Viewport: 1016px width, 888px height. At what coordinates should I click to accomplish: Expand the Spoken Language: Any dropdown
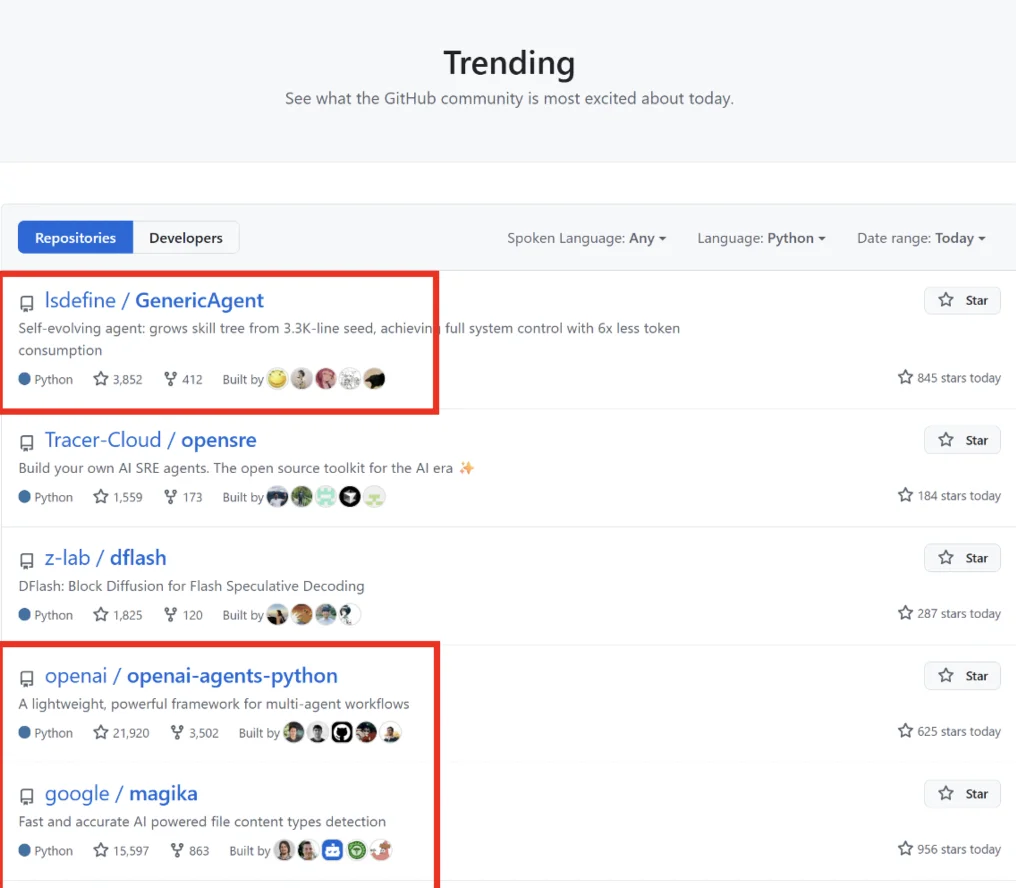tap(586, 238)
